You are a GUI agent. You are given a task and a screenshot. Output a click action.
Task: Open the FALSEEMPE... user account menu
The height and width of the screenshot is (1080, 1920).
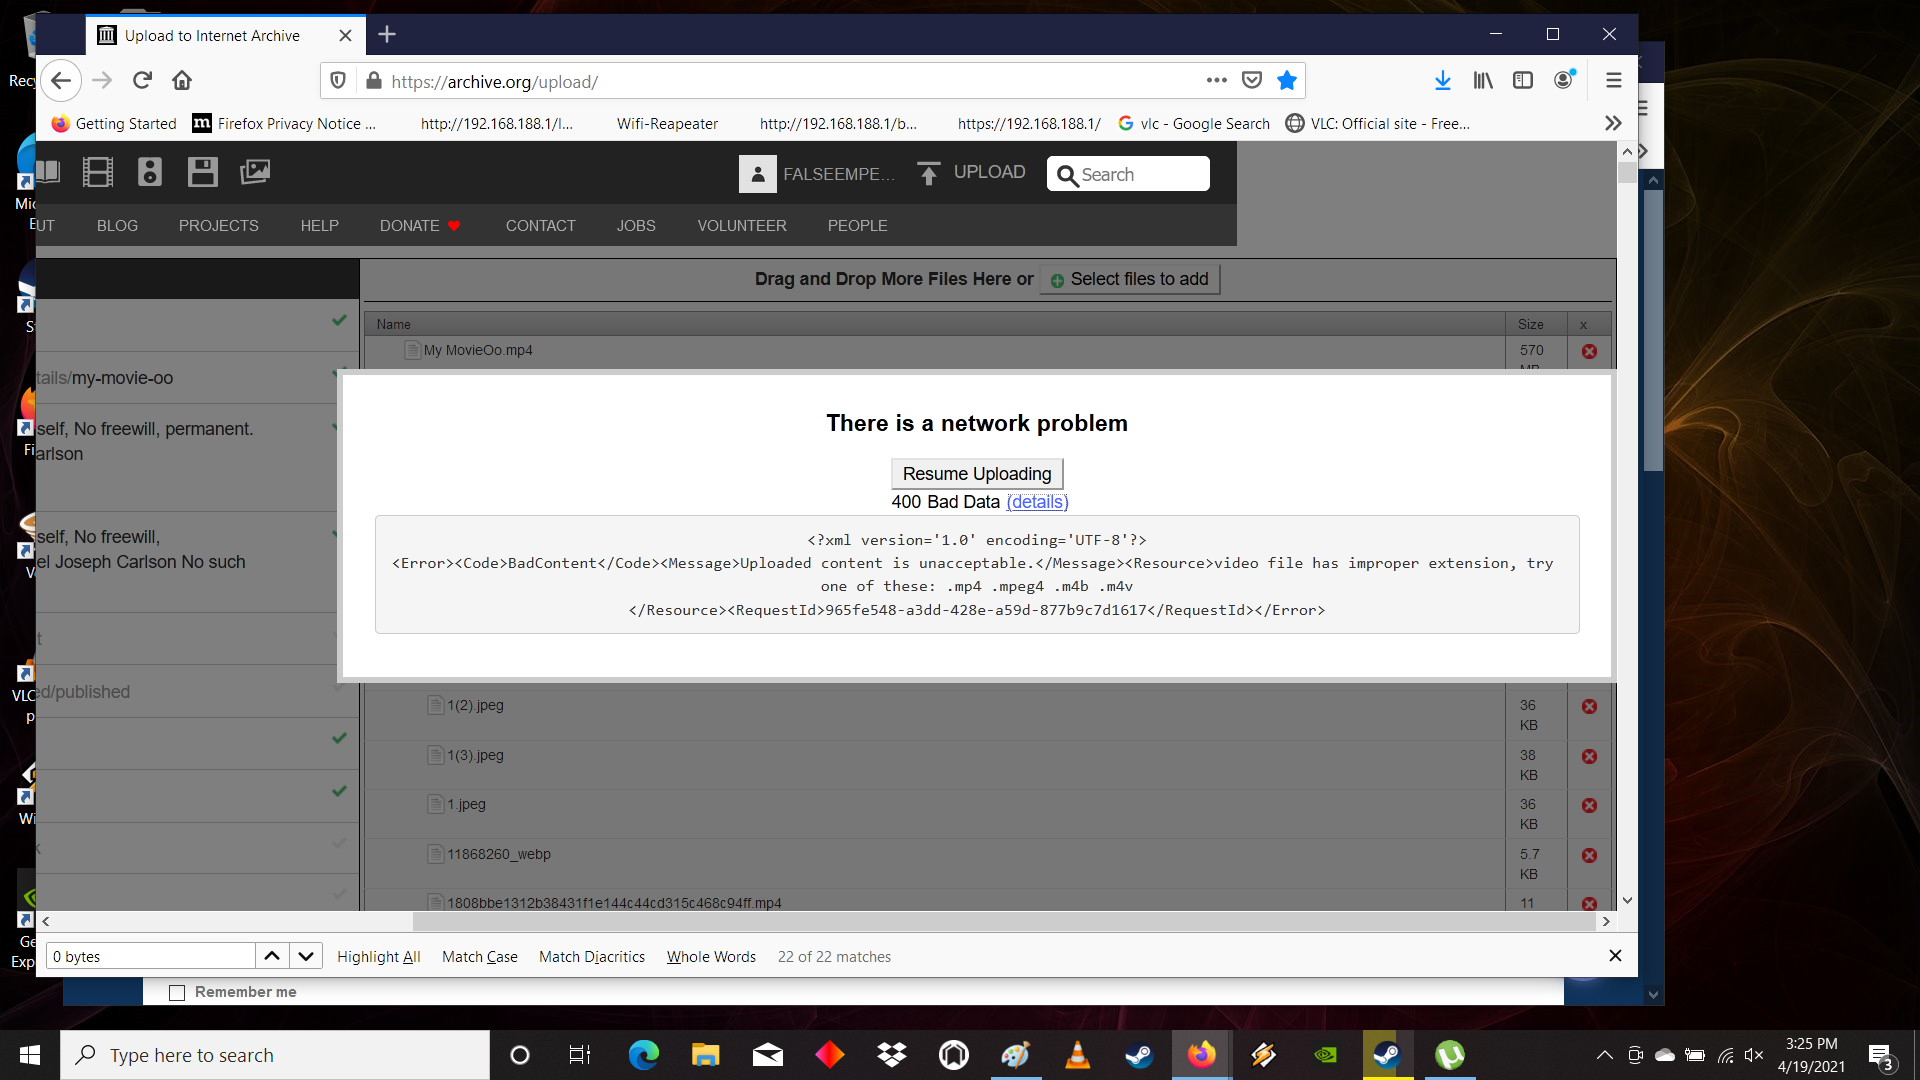(x=817, y=174)
